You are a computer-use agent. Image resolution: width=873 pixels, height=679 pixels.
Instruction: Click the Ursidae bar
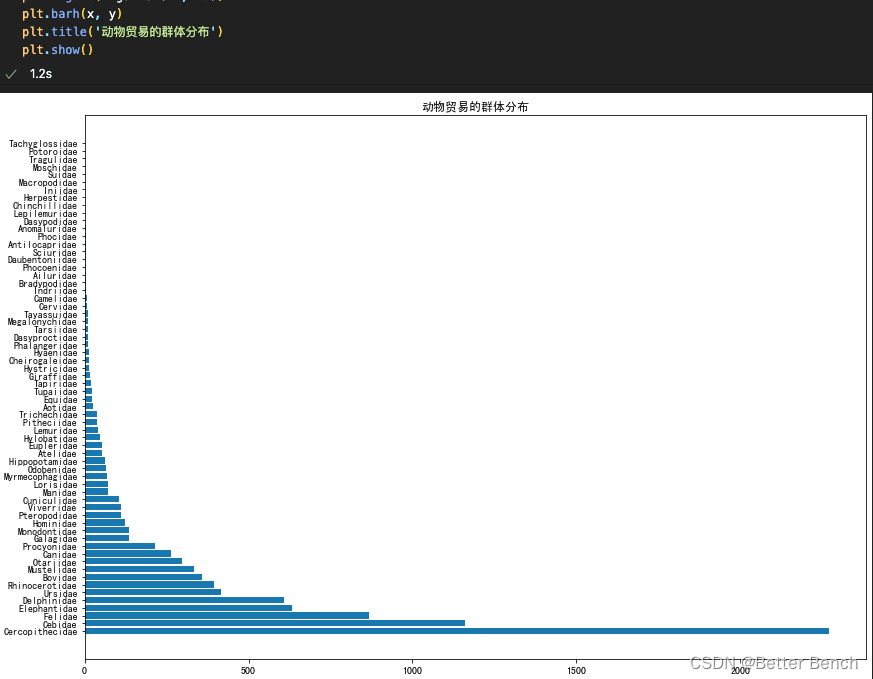pos(153,592)
